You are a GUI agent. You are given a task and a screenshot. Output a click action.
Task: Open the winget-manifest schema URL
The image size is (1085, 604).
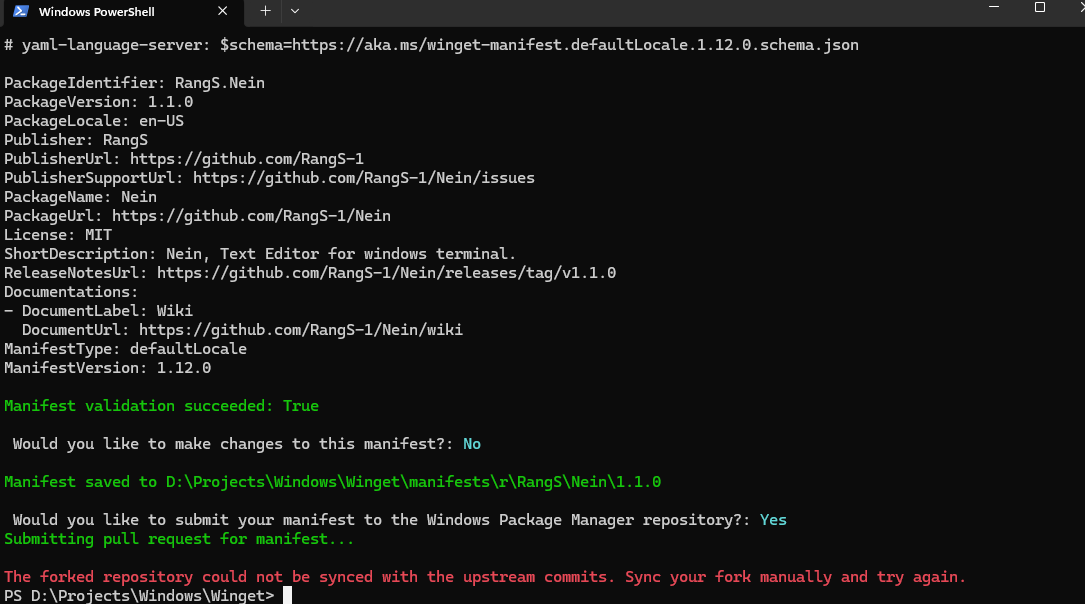[575, 45]
